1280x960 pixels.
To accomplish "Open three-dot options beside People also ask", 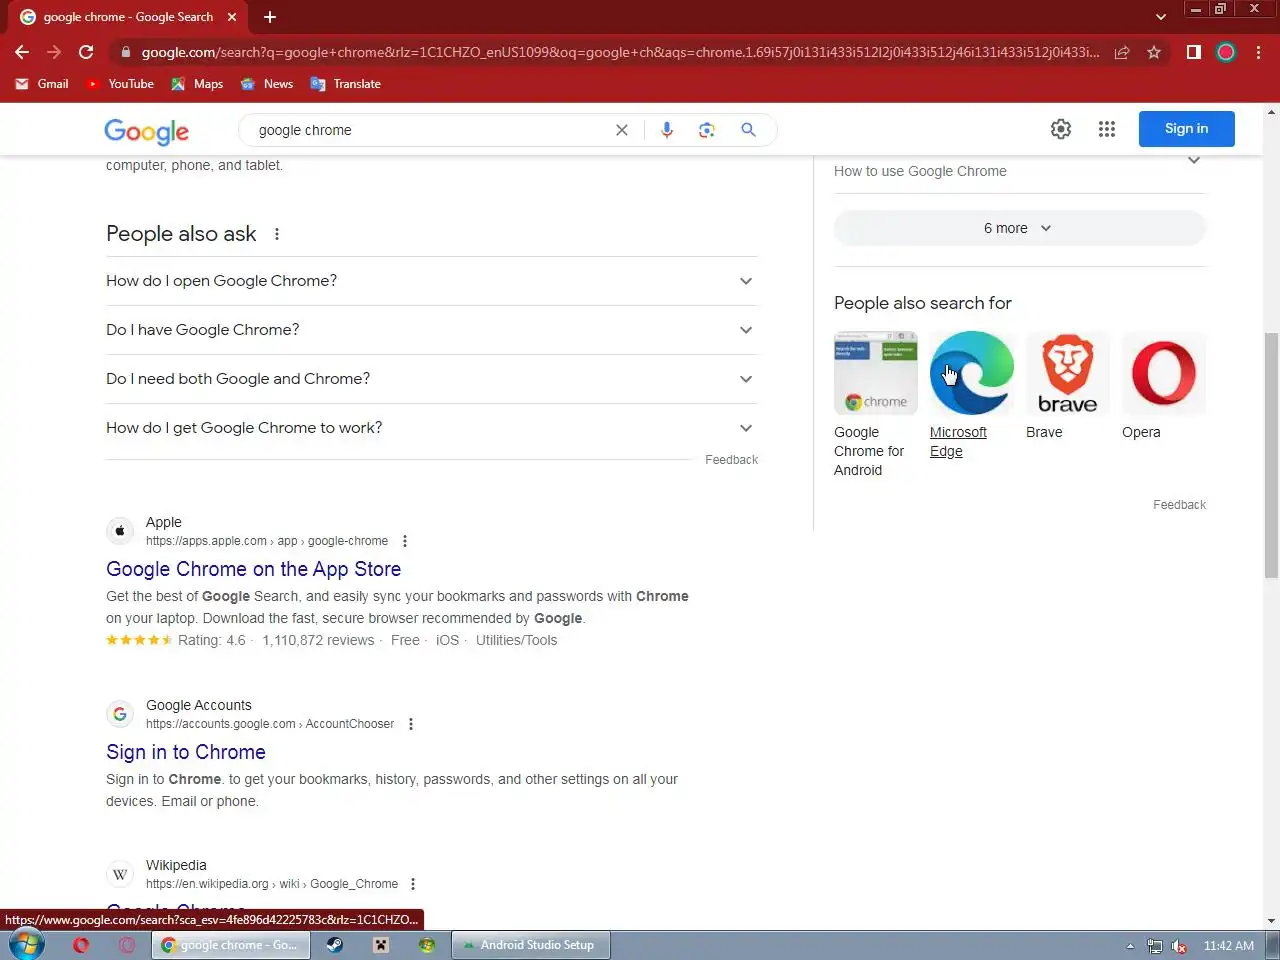I will click(x=277, y=234).
